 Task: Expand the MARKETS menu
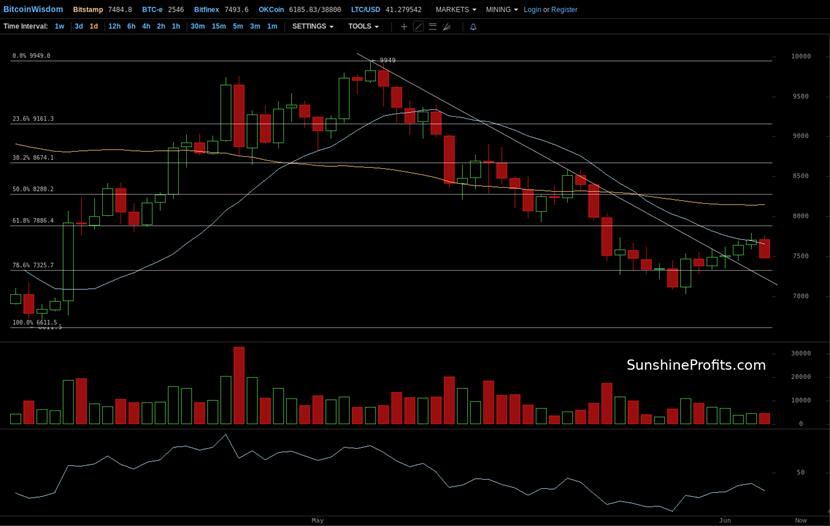coord(456,10)
